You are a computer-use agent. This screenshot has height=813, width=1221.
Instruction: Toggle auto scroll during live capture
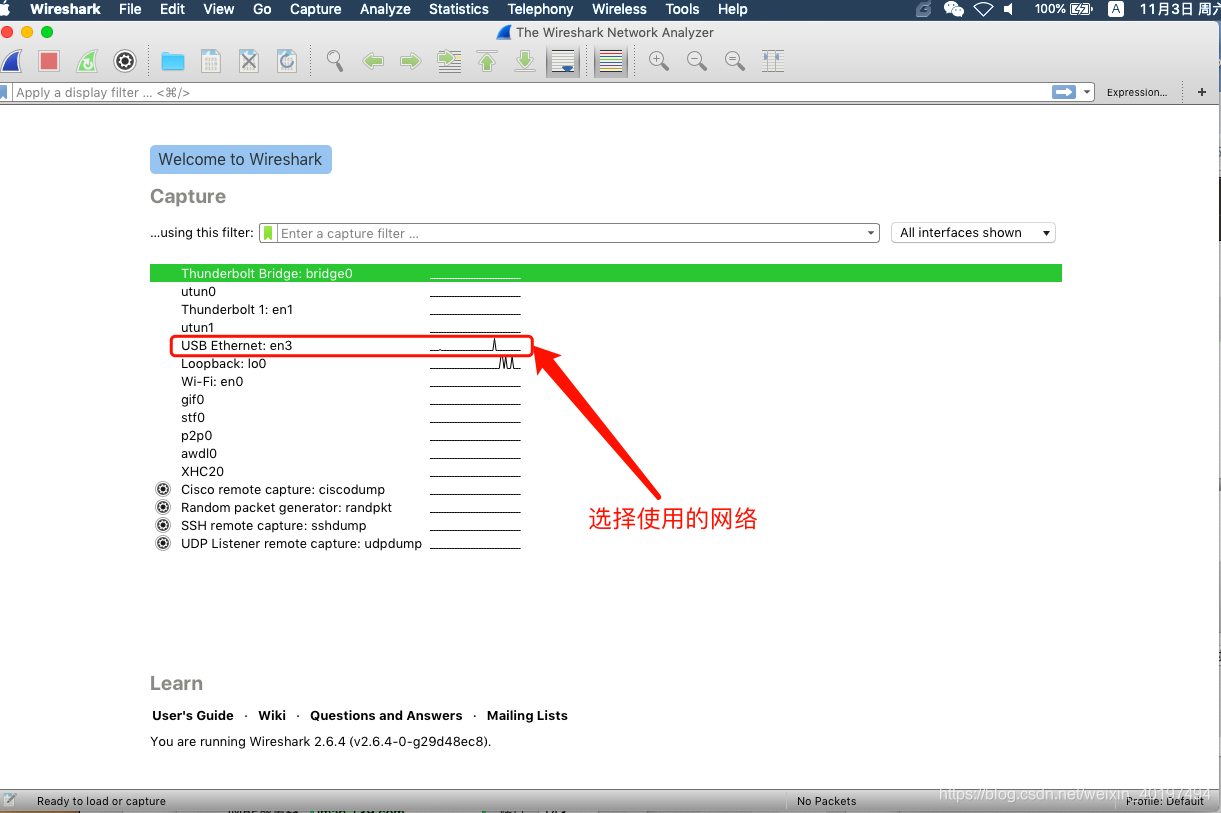coord(563,61)
